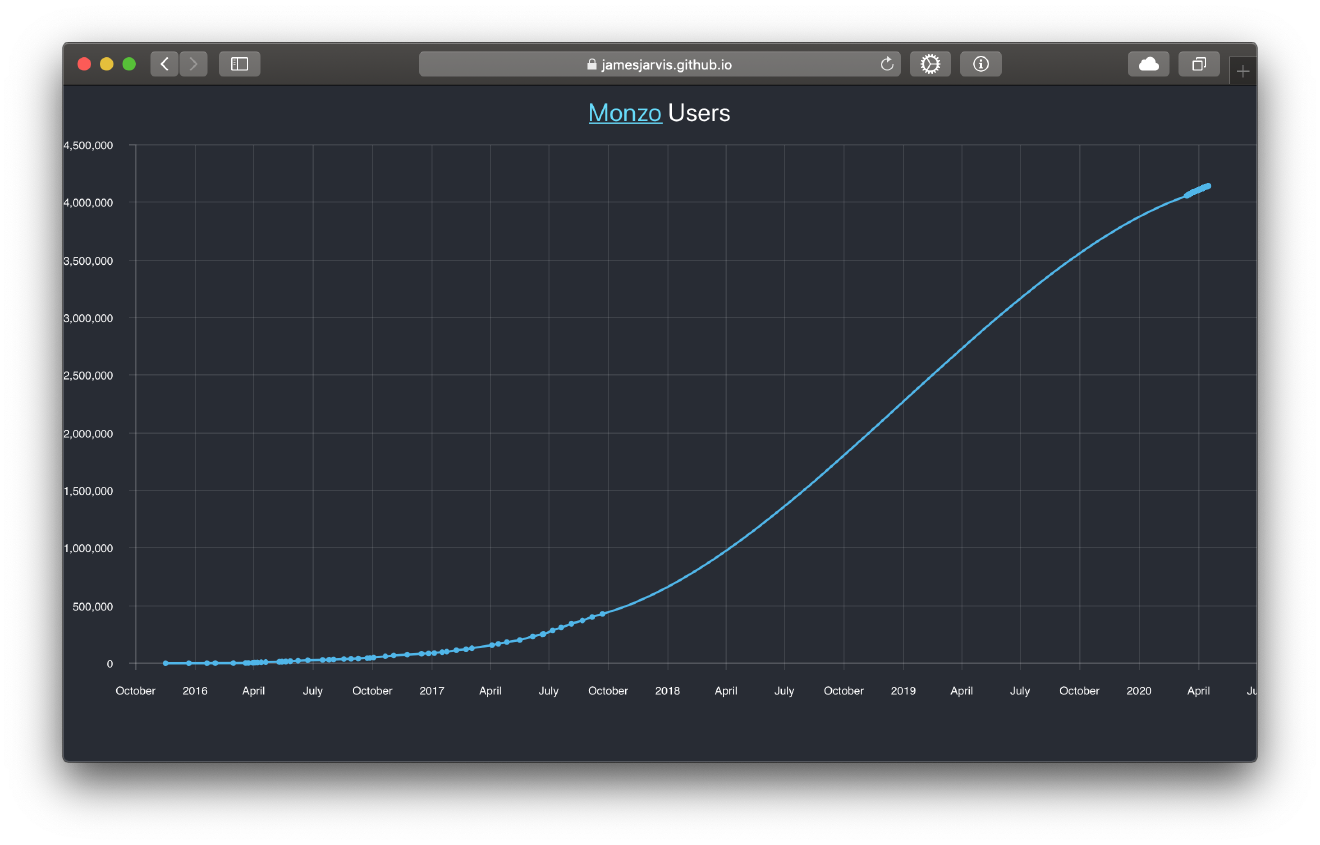
Task: Click the 2018 x-axis label
Action: point(667,691)
